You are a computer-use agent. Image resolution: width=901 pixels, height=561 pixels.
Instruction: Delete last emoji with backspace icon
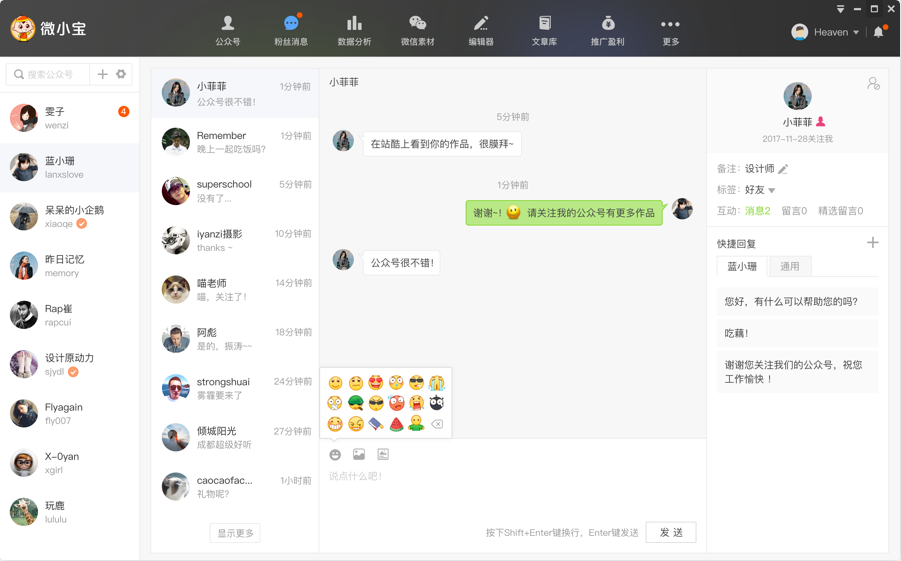pyautogui.click(x=437, y=424)
